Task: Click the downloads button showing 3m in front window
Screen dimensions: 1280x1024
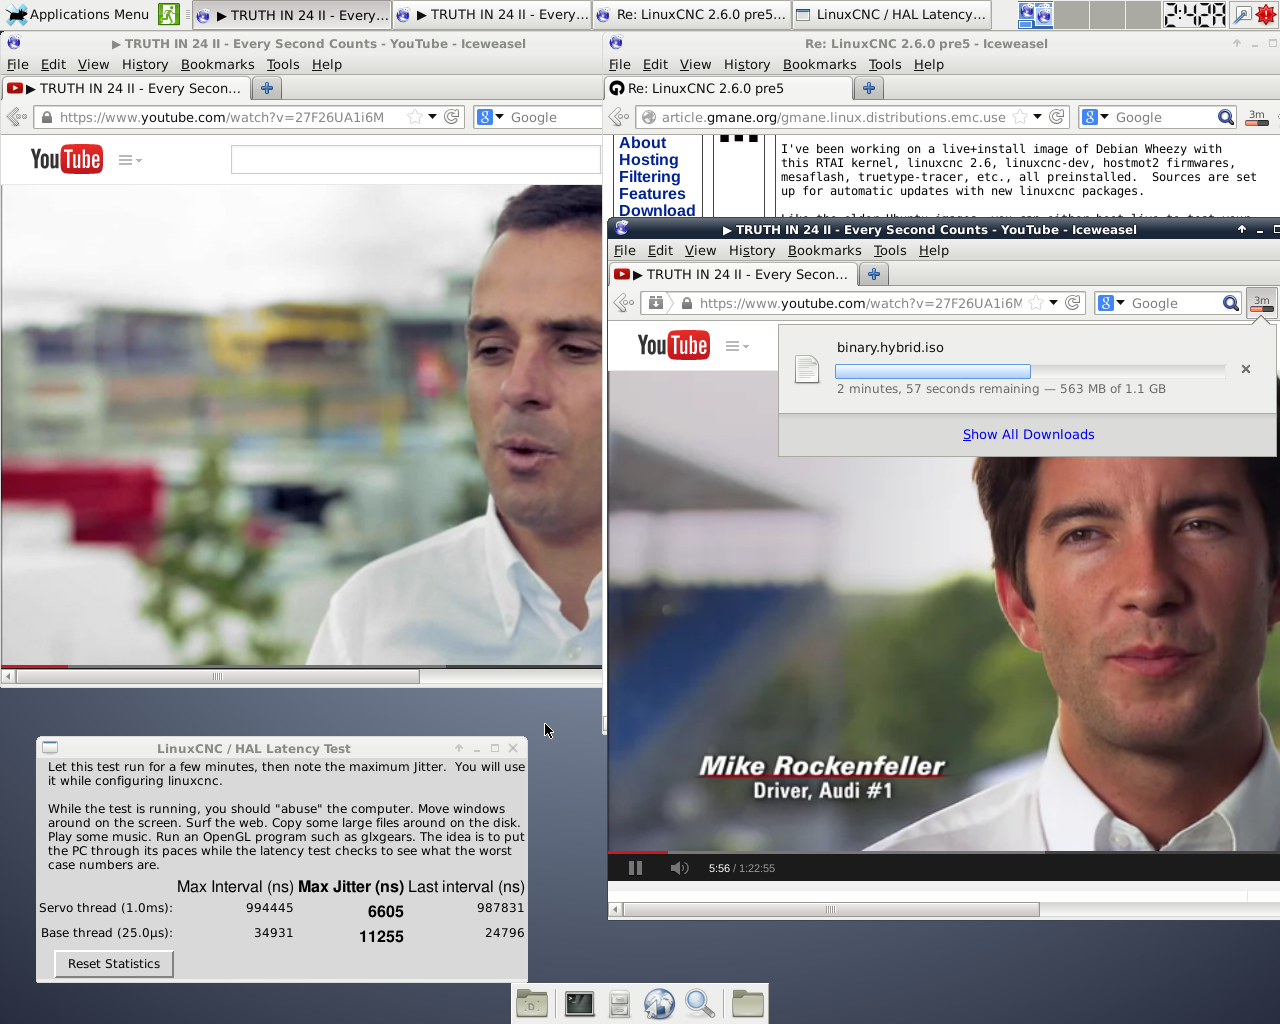Action: click(x=1262, y=303)
